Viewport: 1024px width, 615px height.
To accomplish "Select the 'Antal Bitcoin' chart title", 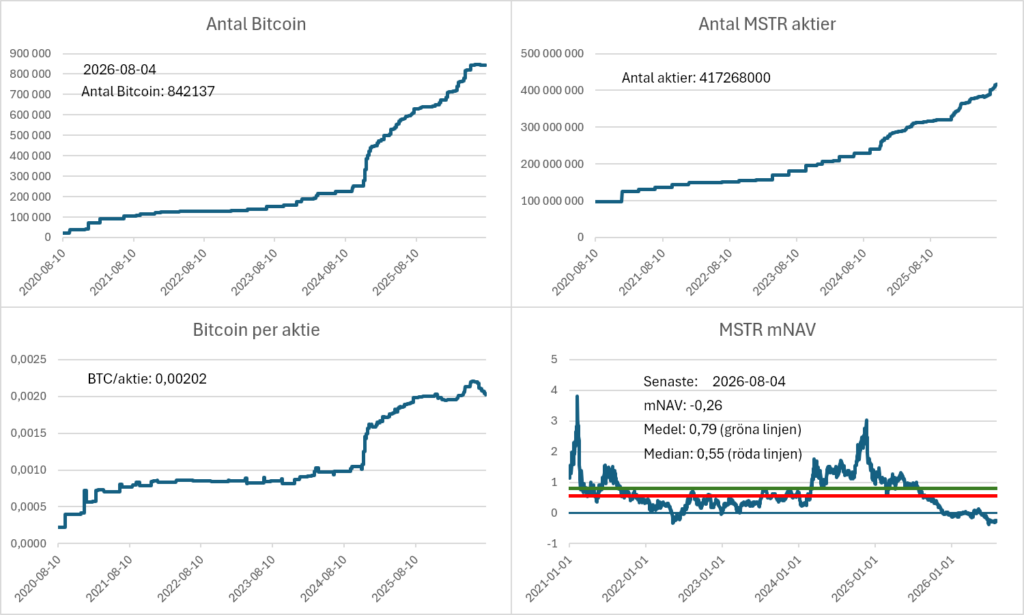I will [x=256, y=24].
